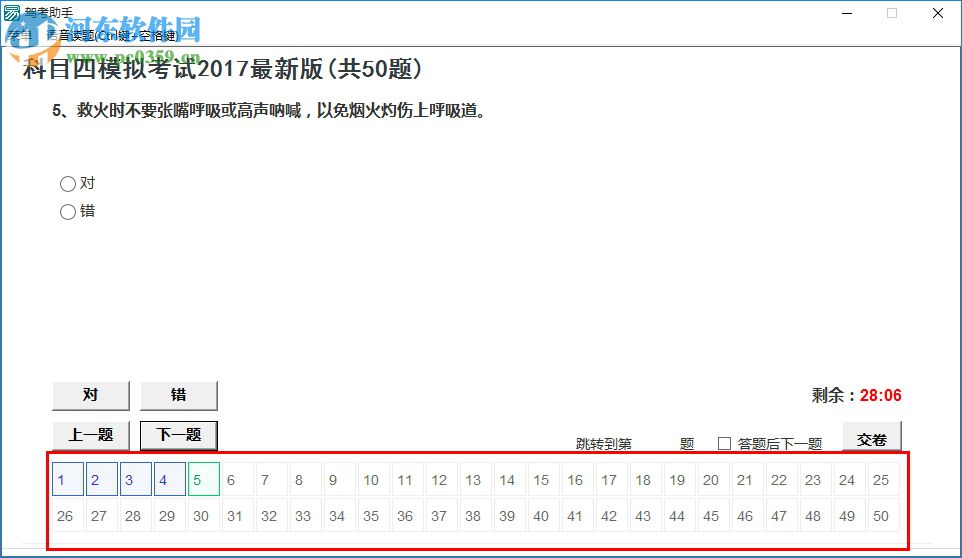Jump to question 6 tile

click(238, 480)
